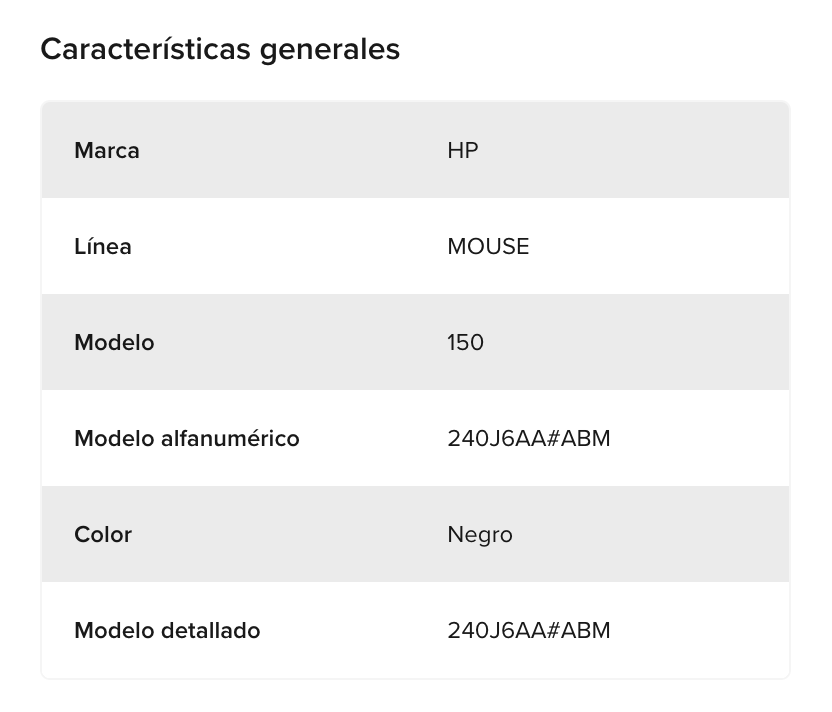Click the standalone "Modelo" label

(114, 343)
